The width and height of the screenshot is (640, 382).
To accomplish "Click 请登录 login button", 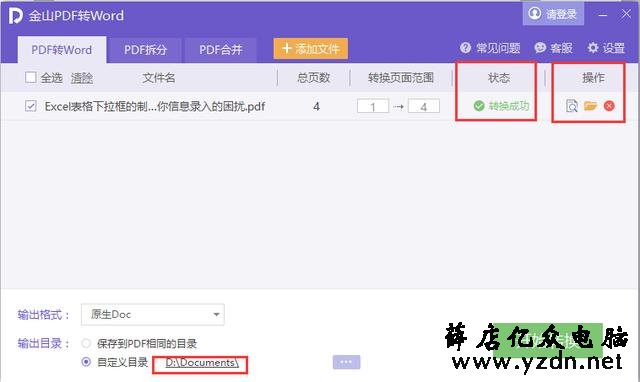I will click(x=553, y=14).
